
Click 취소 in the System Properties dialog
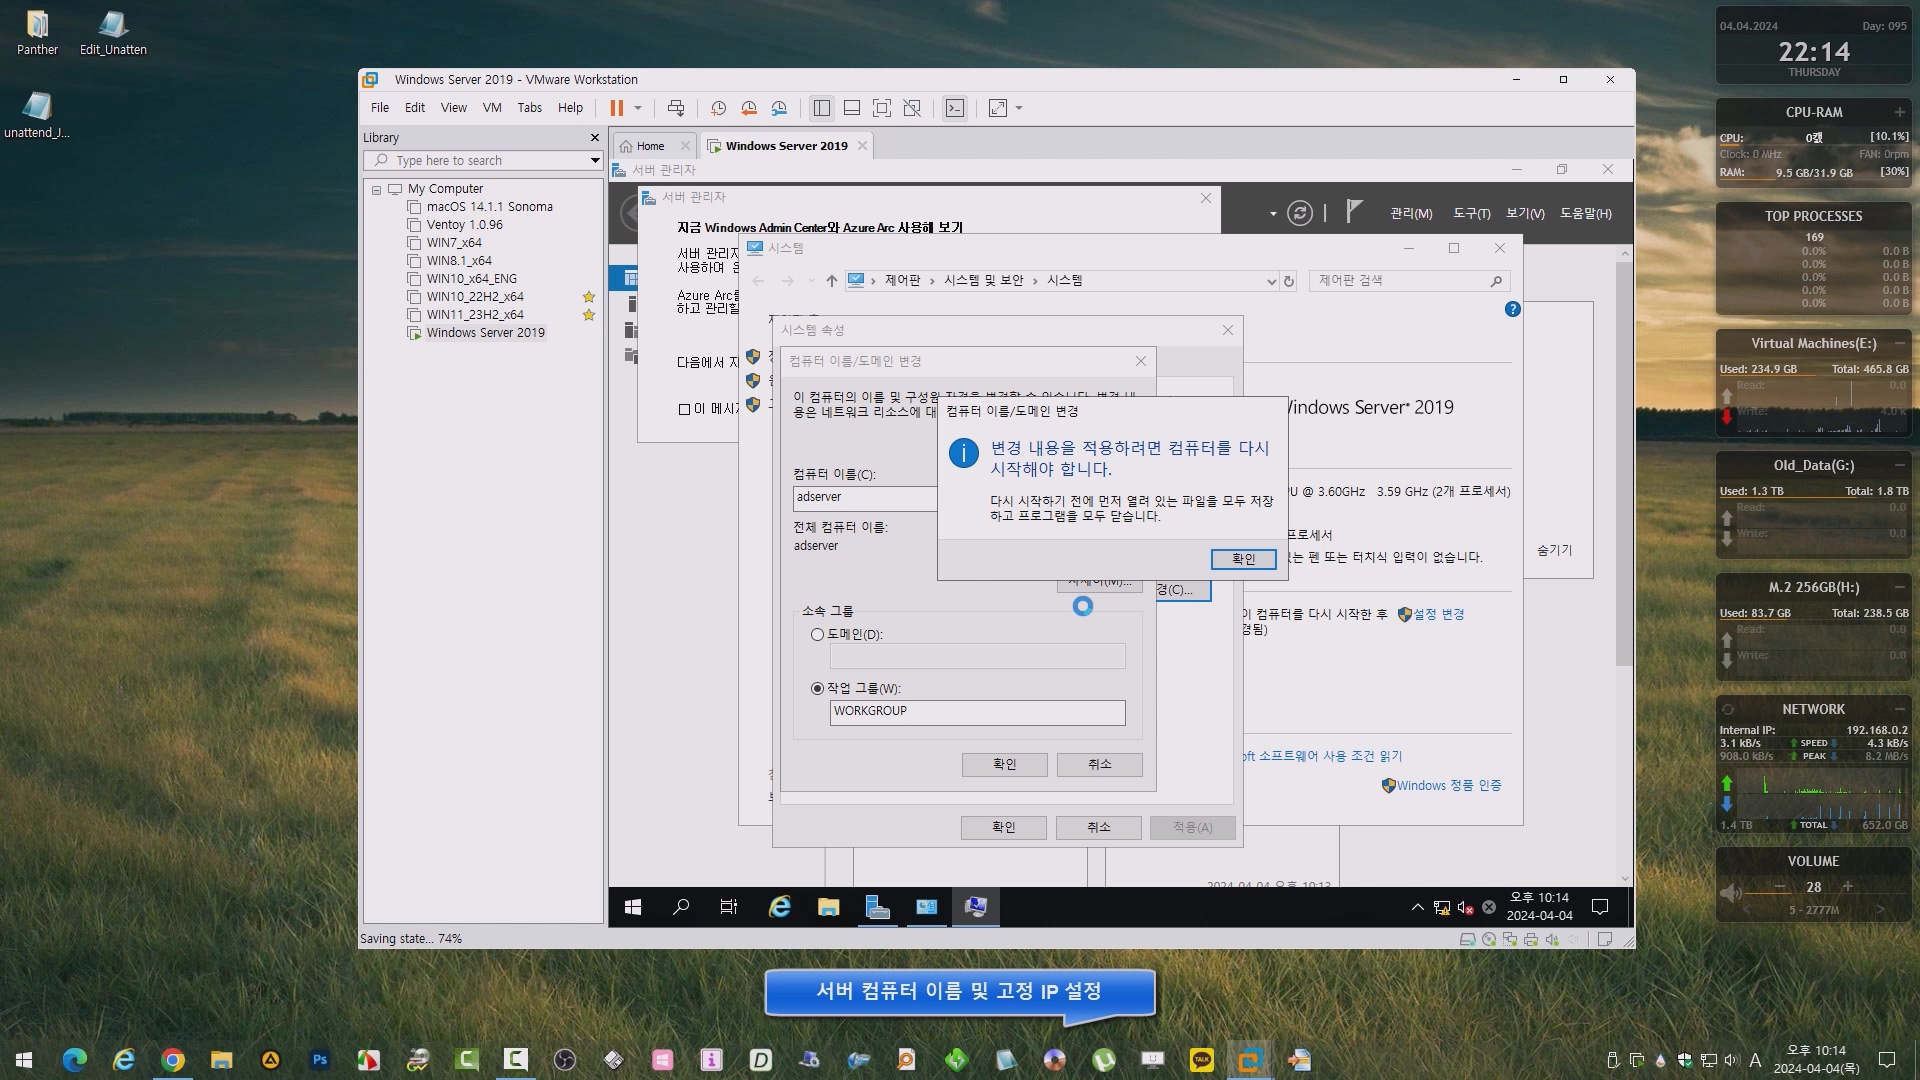pyautogui.click(x=1098, y=827)
